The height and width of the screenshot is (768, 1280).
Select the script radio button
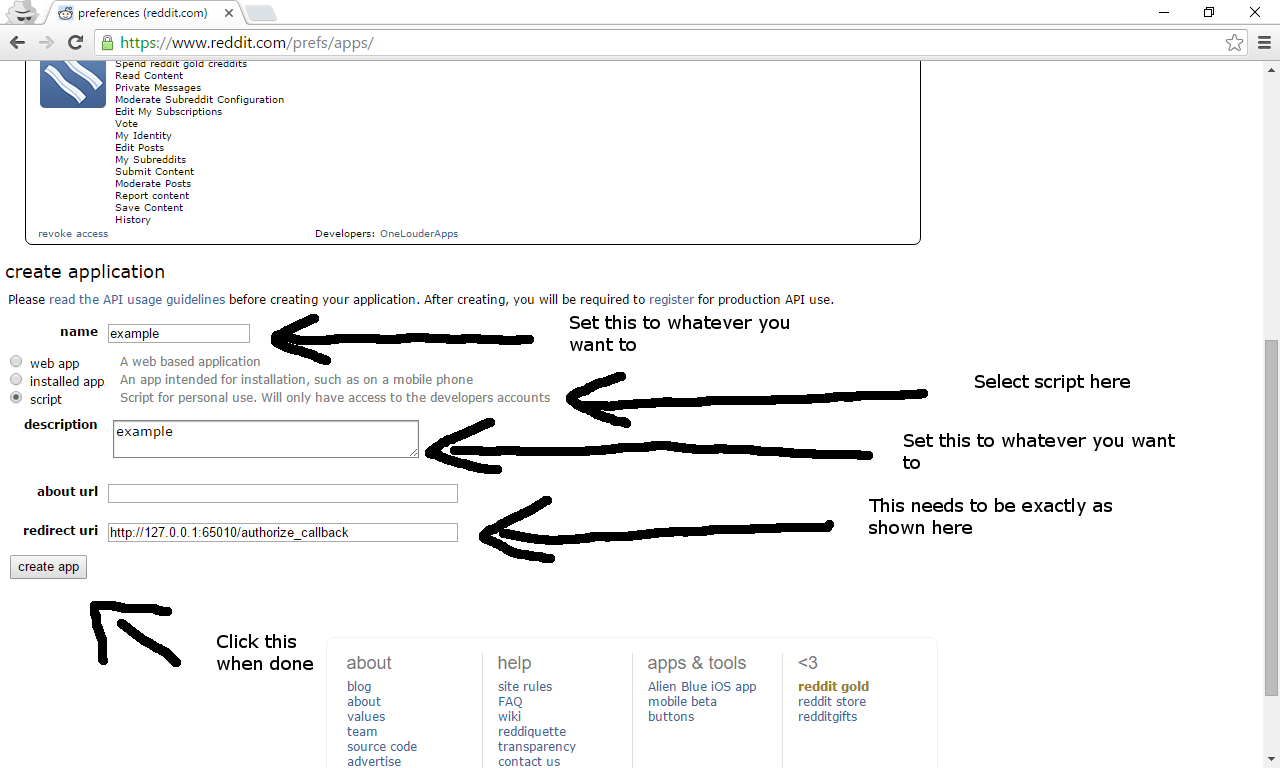pos(16,398)
